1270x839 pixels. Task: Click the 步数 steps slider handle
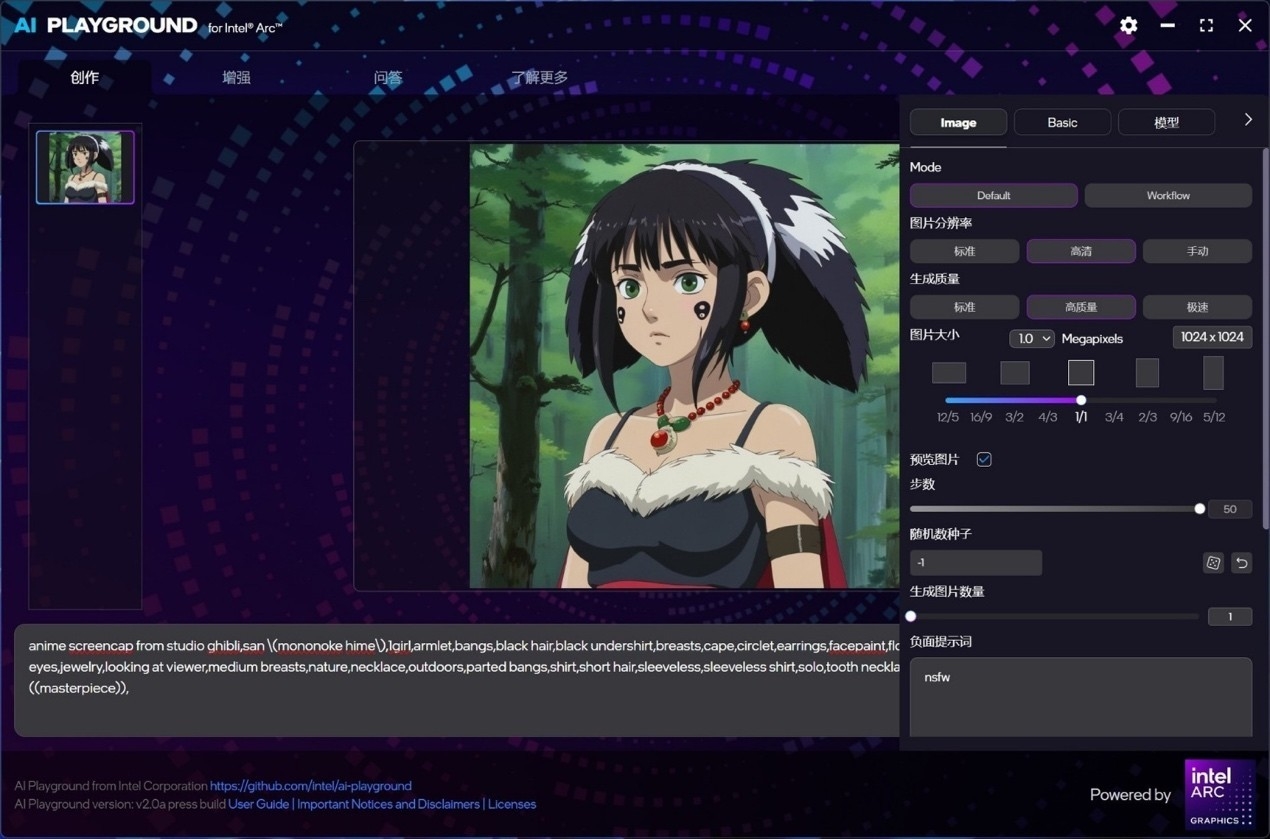[1200, 509]
